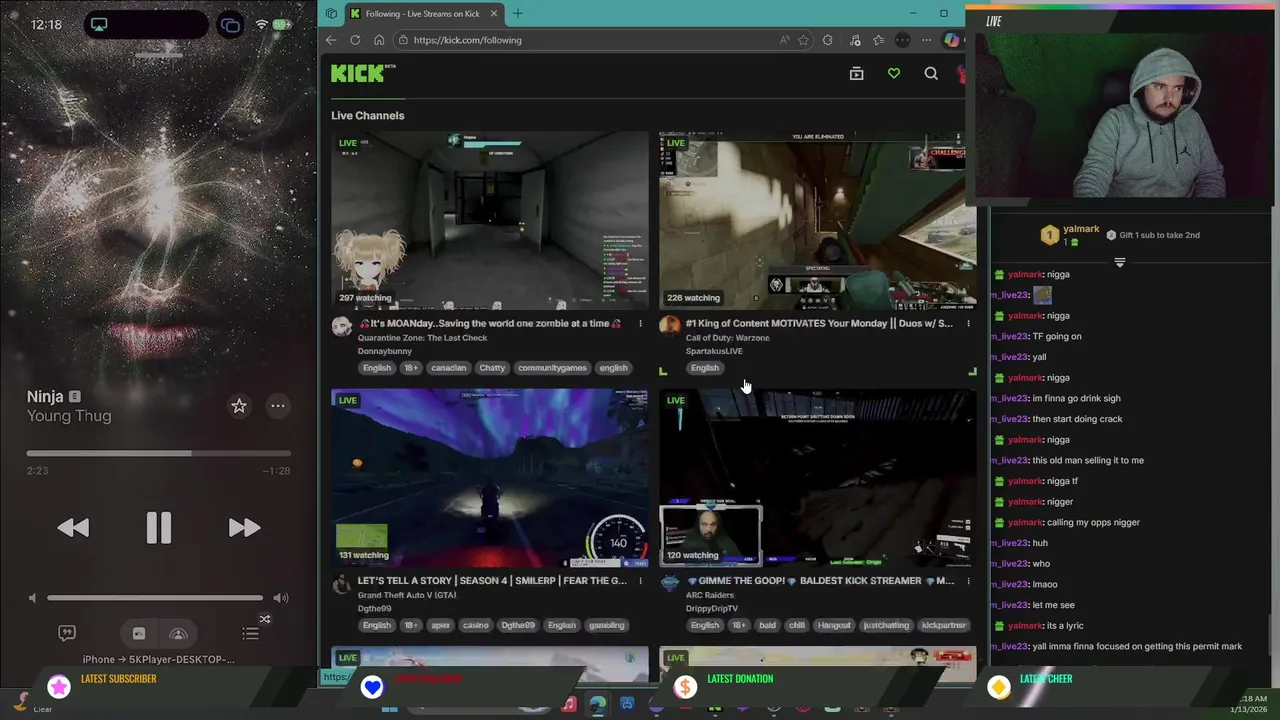Go back in the browser
1280x720 pixels.
331,40
